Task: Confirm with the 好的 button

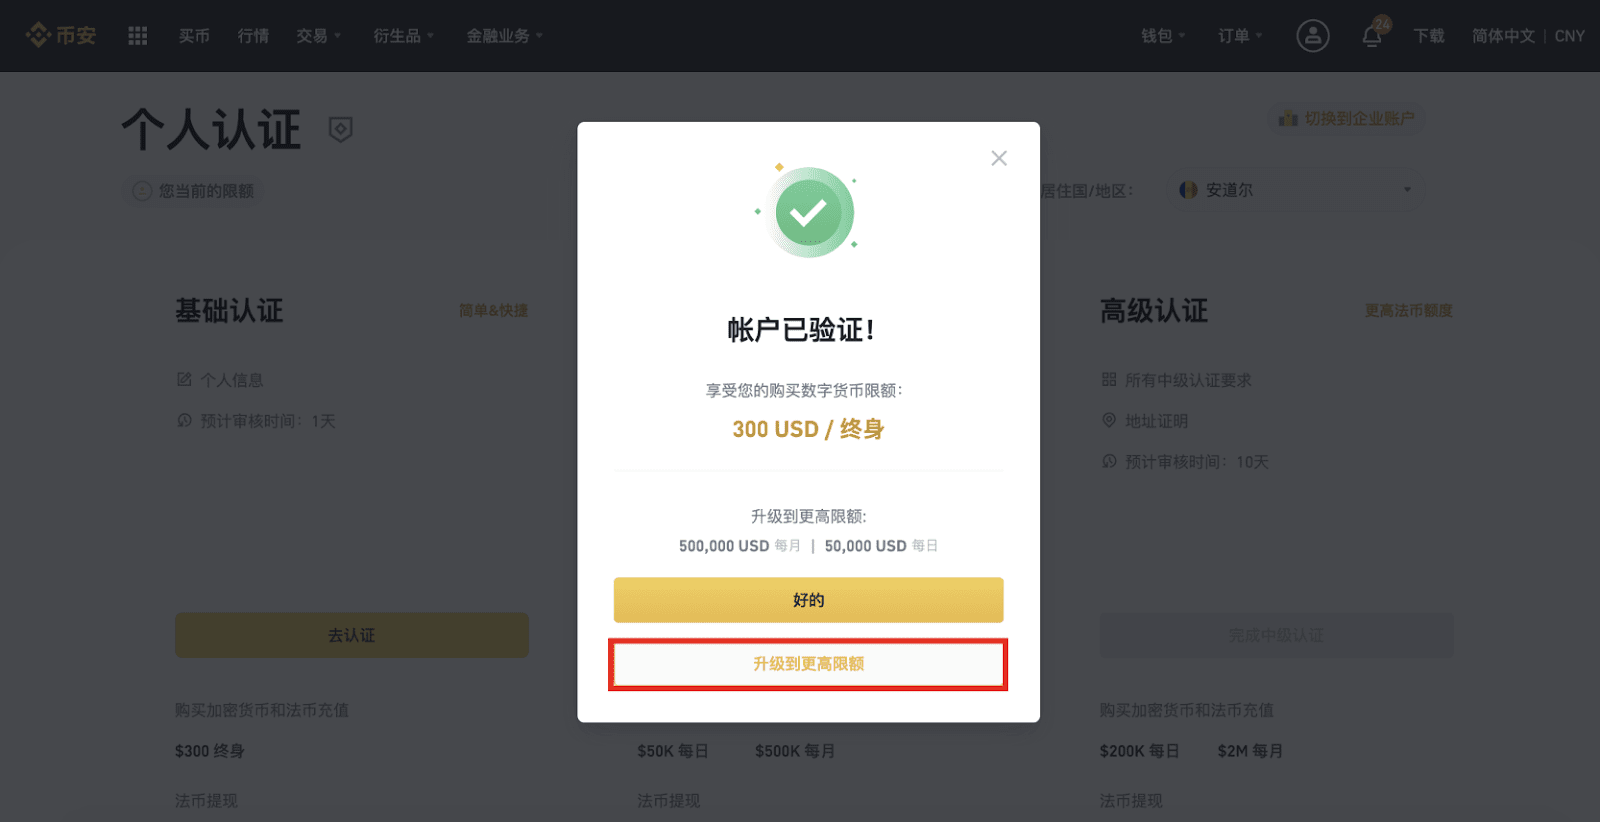Action: (808, 600)
